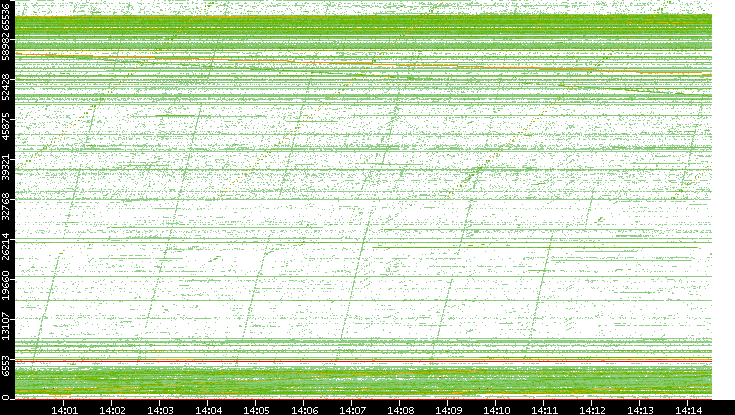Viewport: 735px width, 415px height.
Task: Click the 14:01 time axis label
Action: [x=64, y=410]
